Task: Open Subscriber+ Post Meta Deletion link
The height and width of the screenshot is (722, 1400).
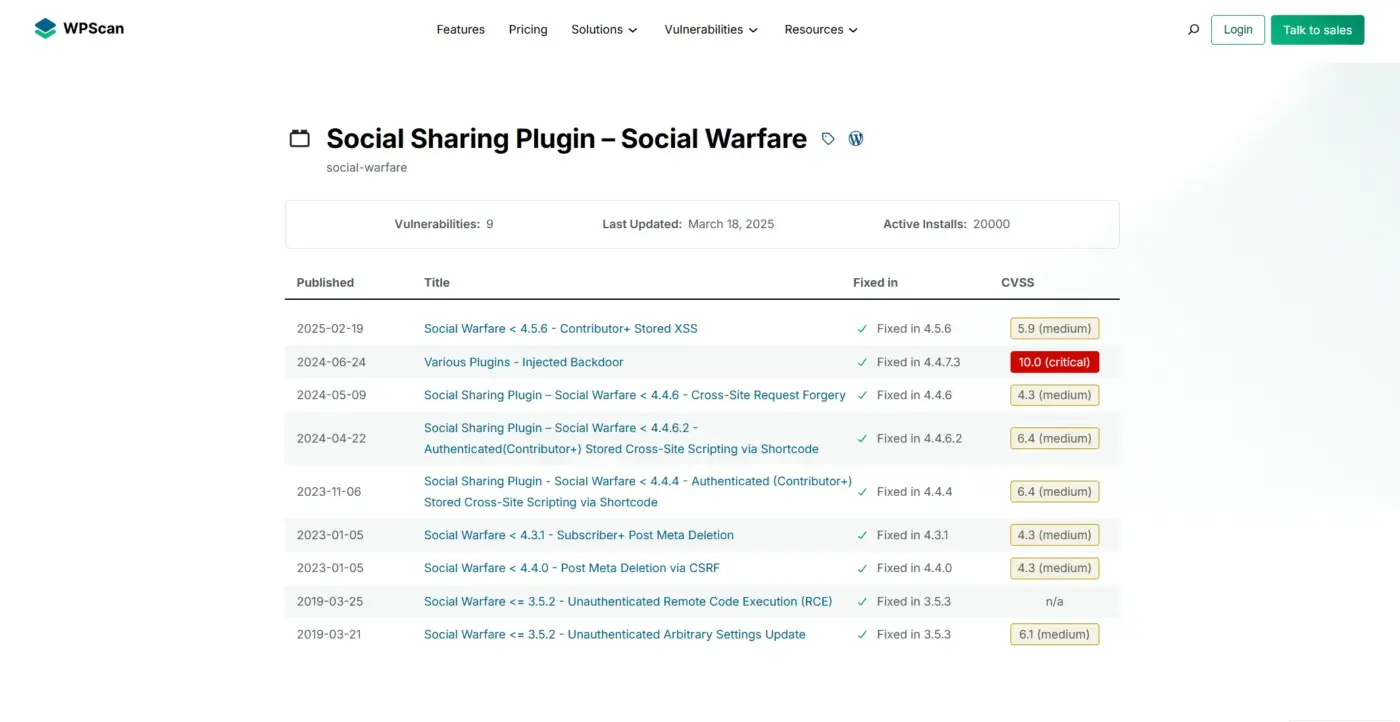Action: pos(579,535)
